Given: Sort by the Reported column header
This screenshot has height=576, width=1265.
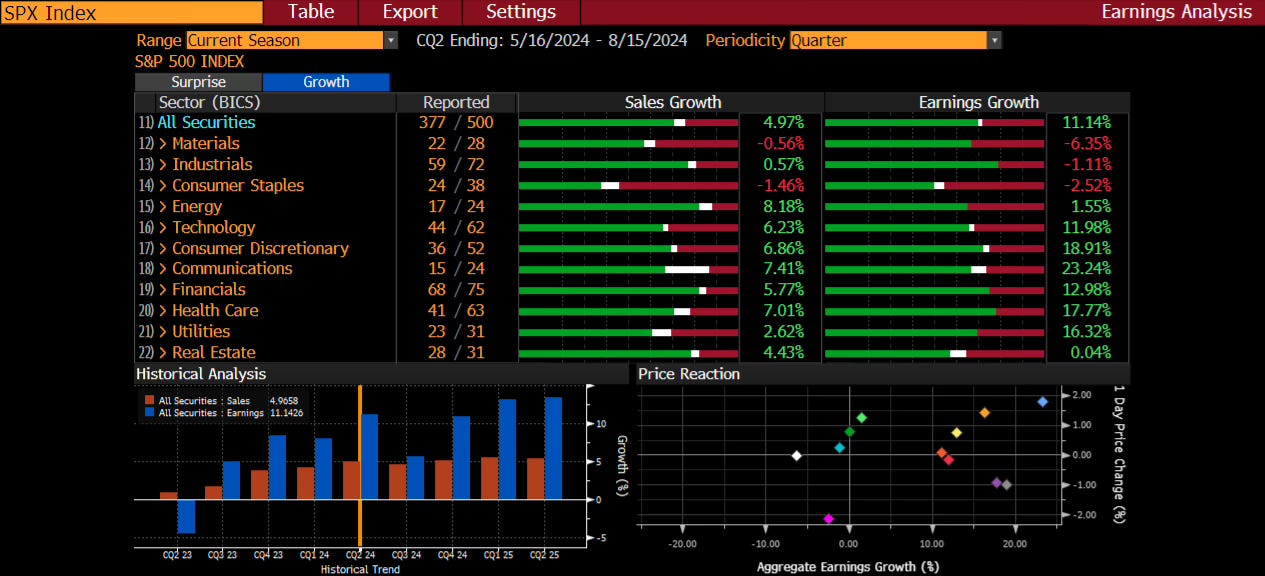Looking at the screenshot, I should [x=456, y=102].
